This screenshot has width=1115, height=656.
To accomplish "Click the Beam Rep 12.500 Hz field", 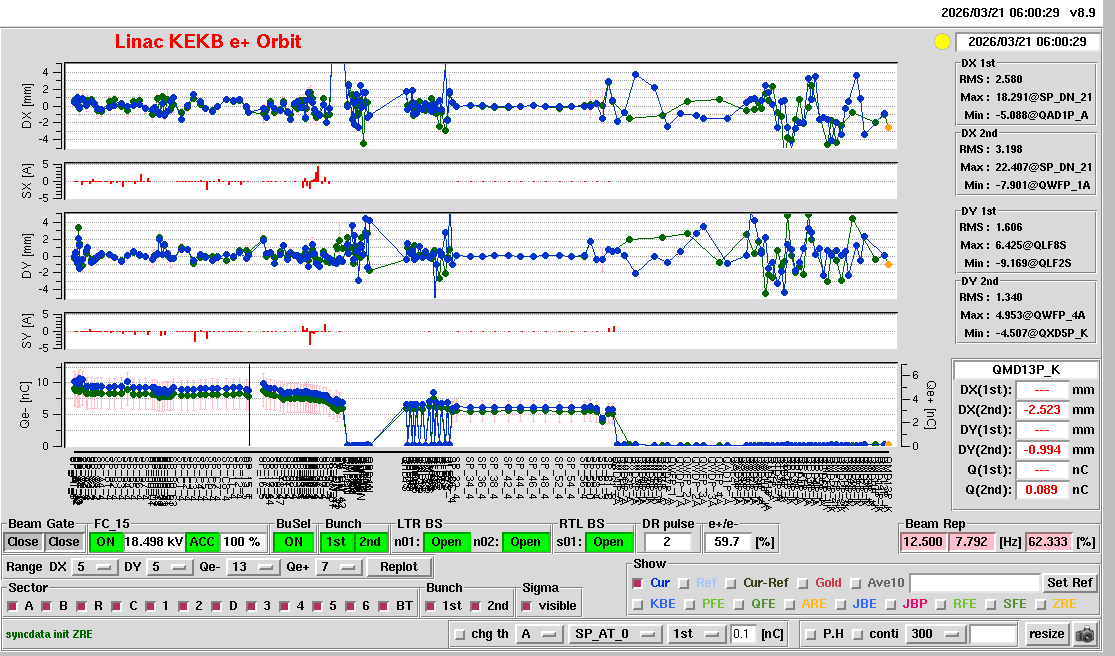I will 924,542.
